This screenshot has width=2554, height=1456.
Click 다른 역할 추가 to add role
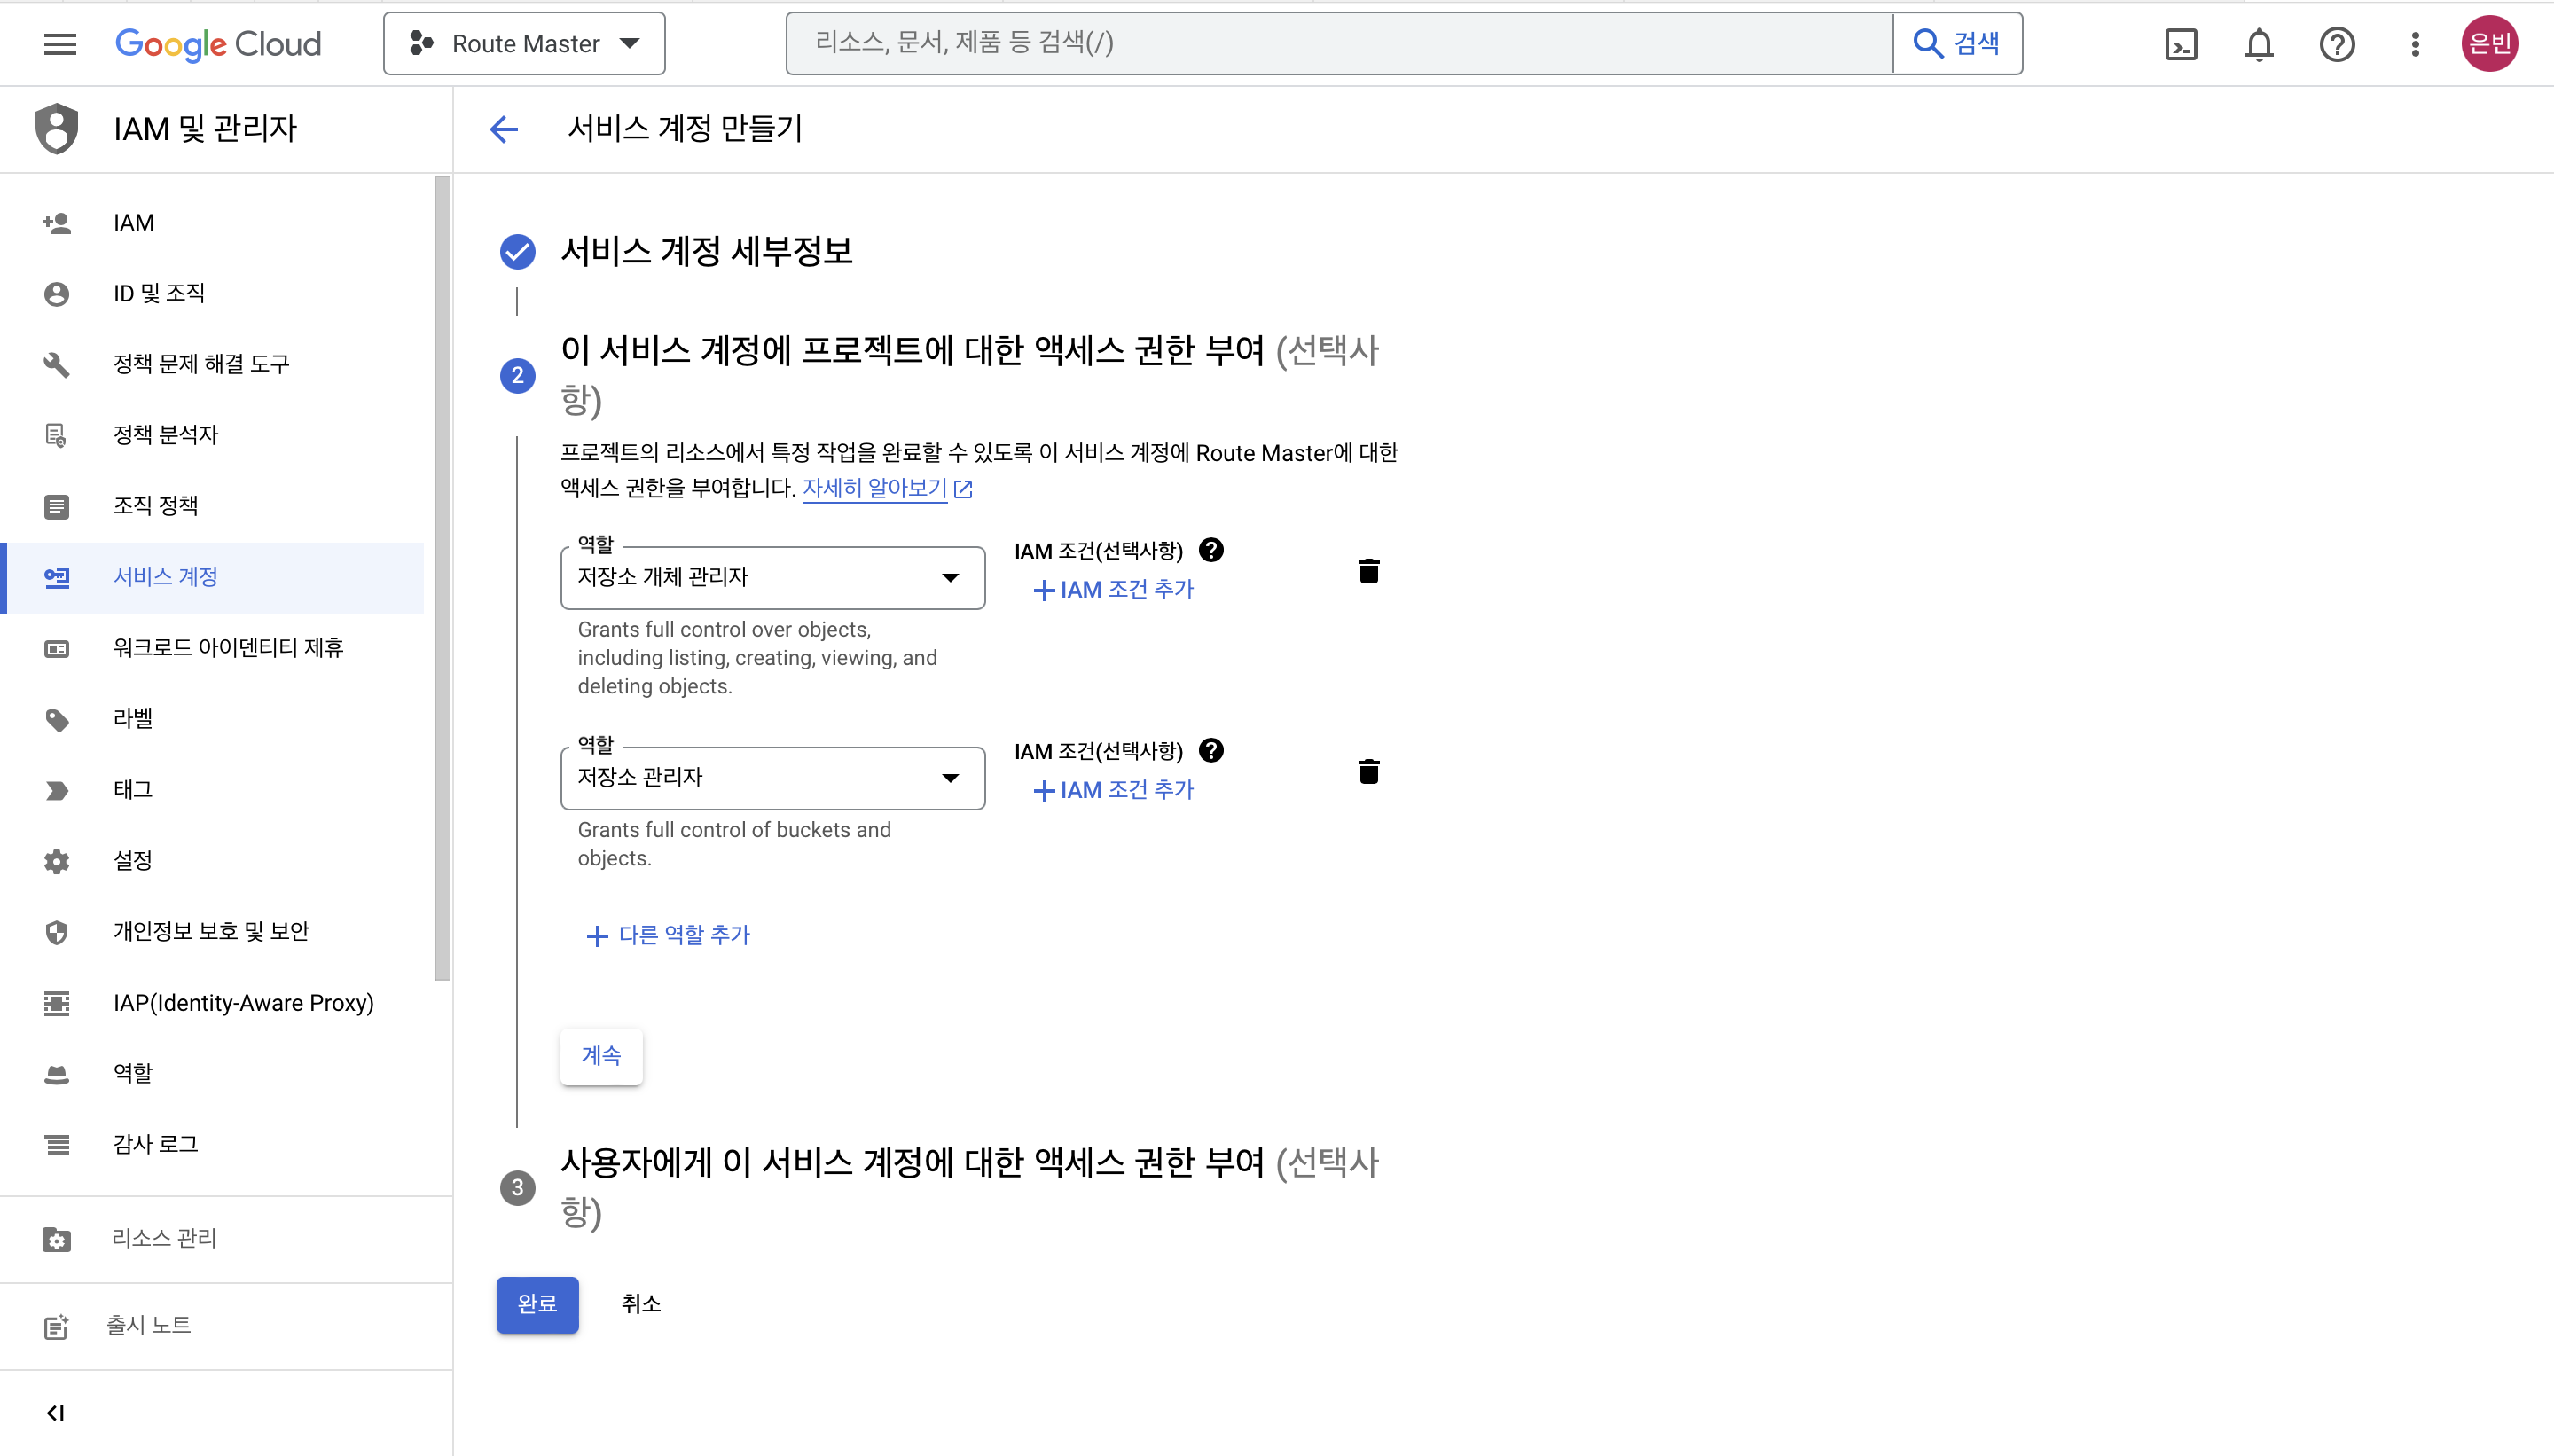pyautogui.click(x=668, y=935)
